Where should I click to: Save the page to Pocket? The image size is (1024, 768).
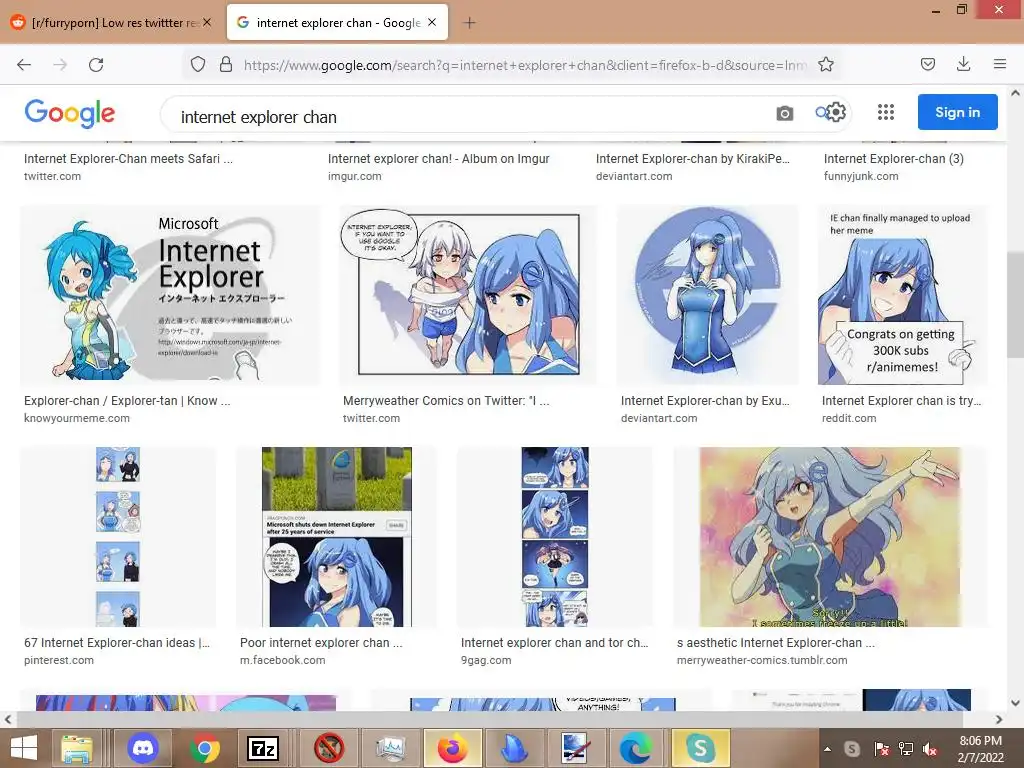[x=927, y=64]
